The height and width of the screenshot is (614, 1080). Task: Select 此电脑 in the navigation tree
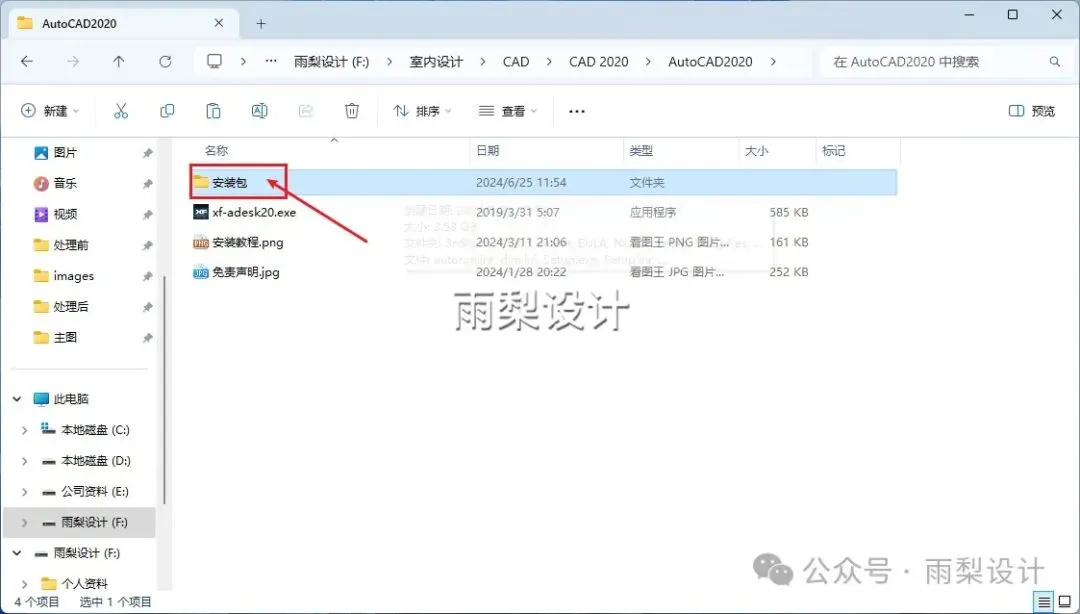pos(71,399)
